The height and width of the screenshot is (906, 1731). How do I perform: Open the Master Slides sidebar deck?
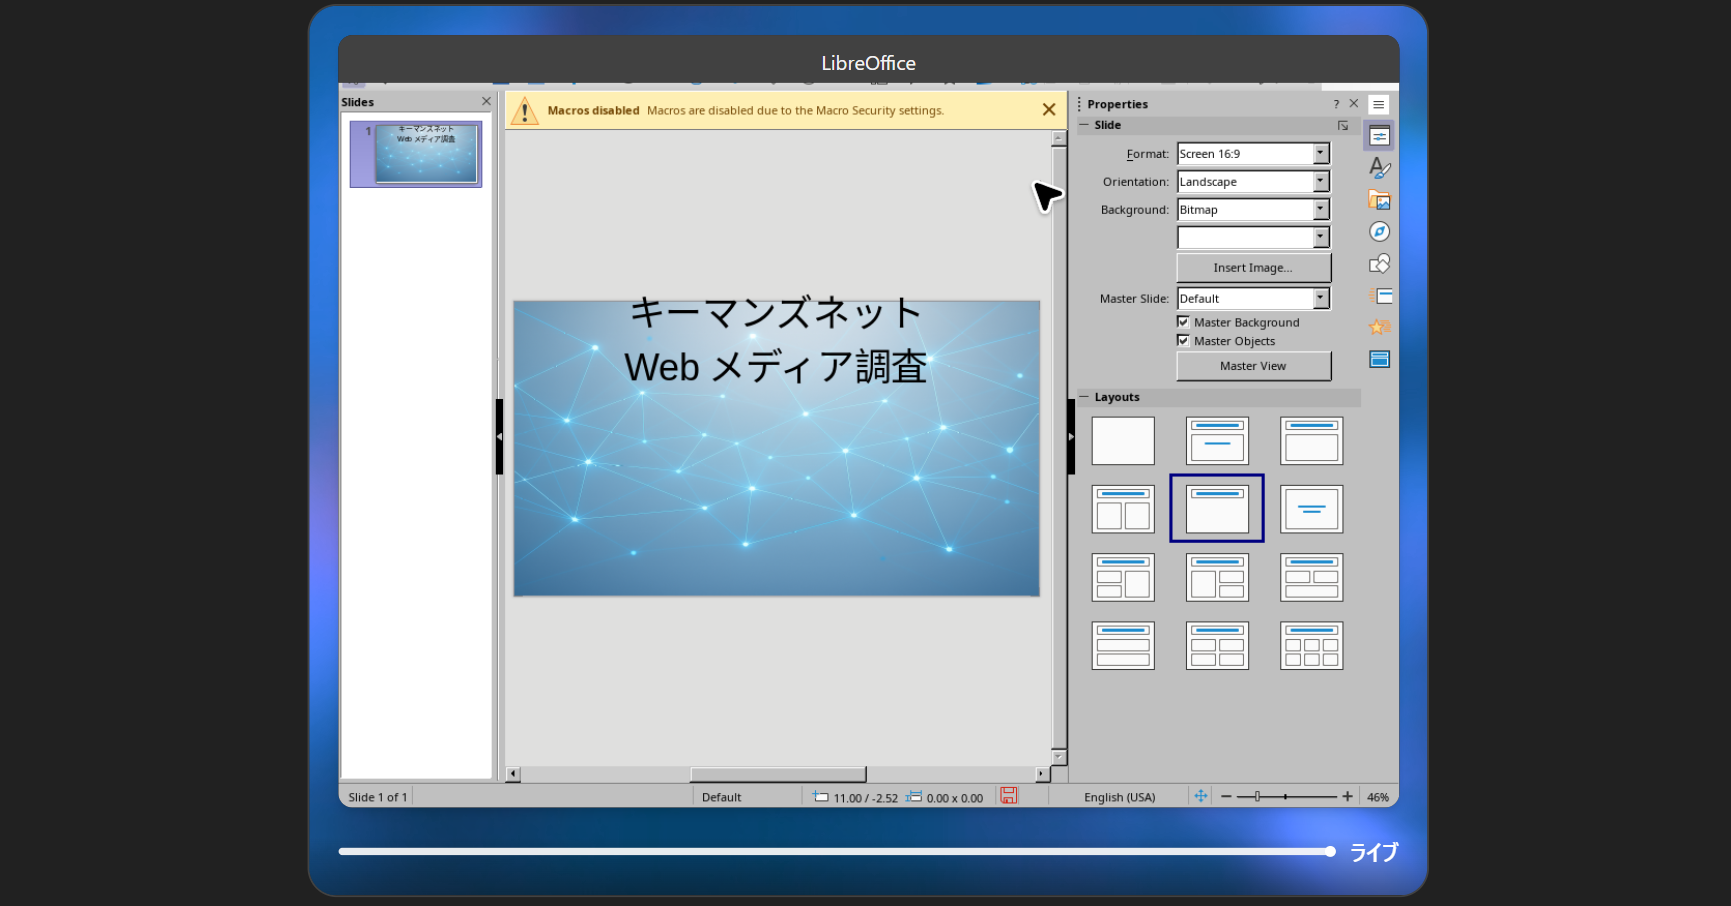click(1379, 359)
